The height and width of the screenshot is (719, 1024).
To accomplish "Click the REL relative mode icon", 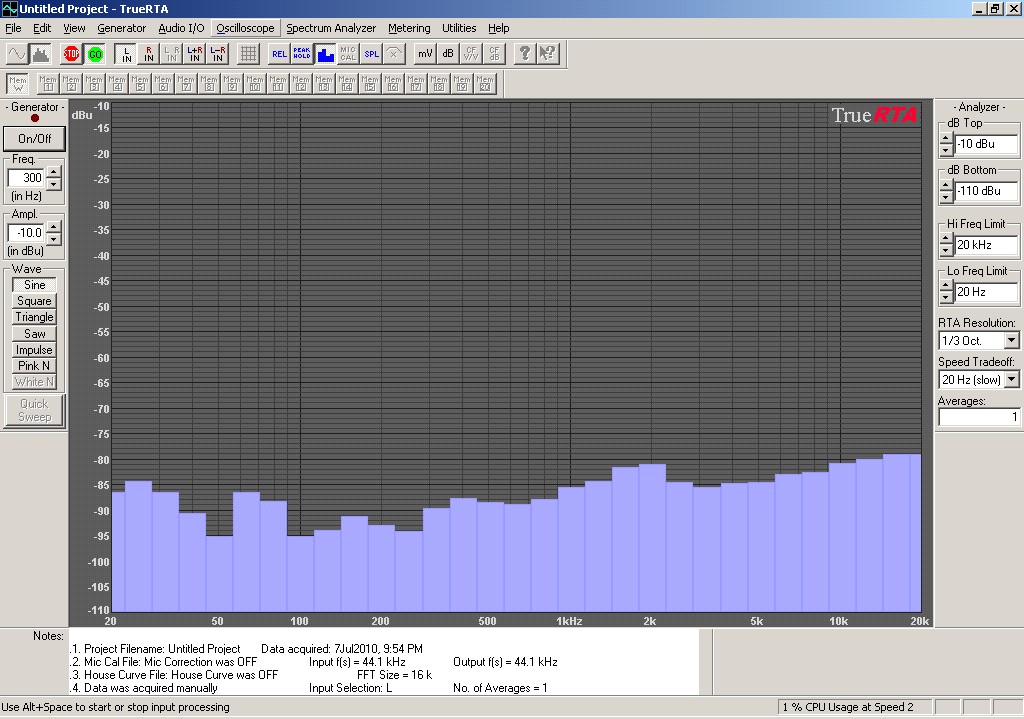I will tap(279, 54).
